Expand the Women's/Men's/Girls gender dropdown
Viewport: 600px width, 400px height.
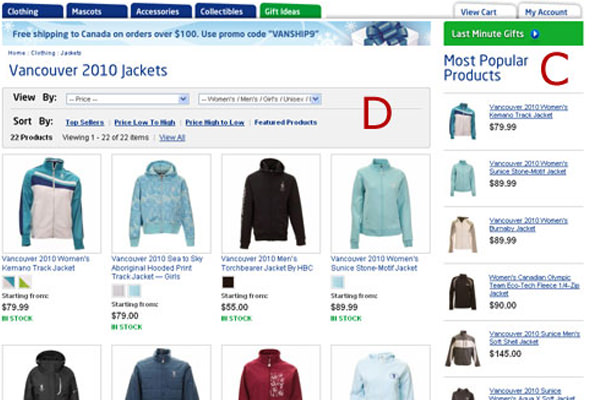[259, 99]
